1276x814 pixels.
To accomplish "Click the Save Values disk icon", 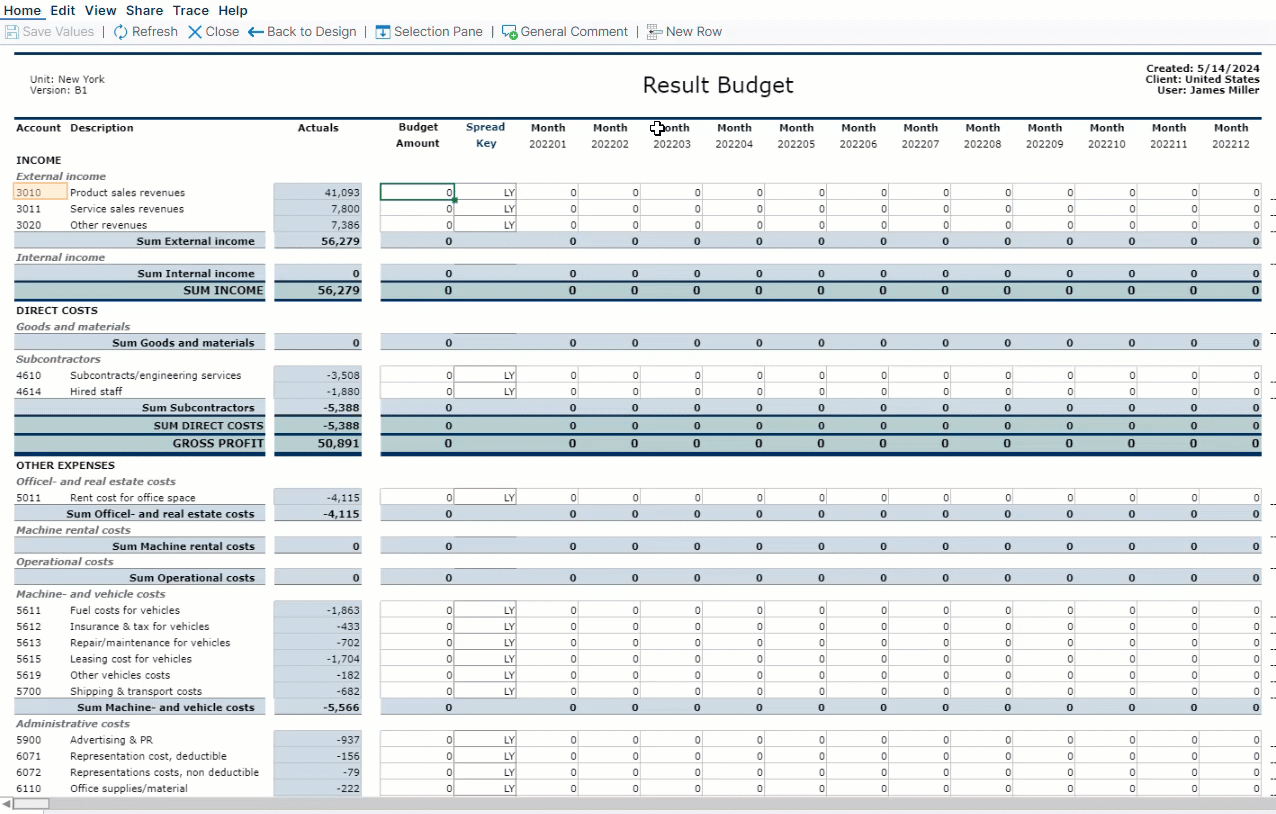I will coord(12,32).
